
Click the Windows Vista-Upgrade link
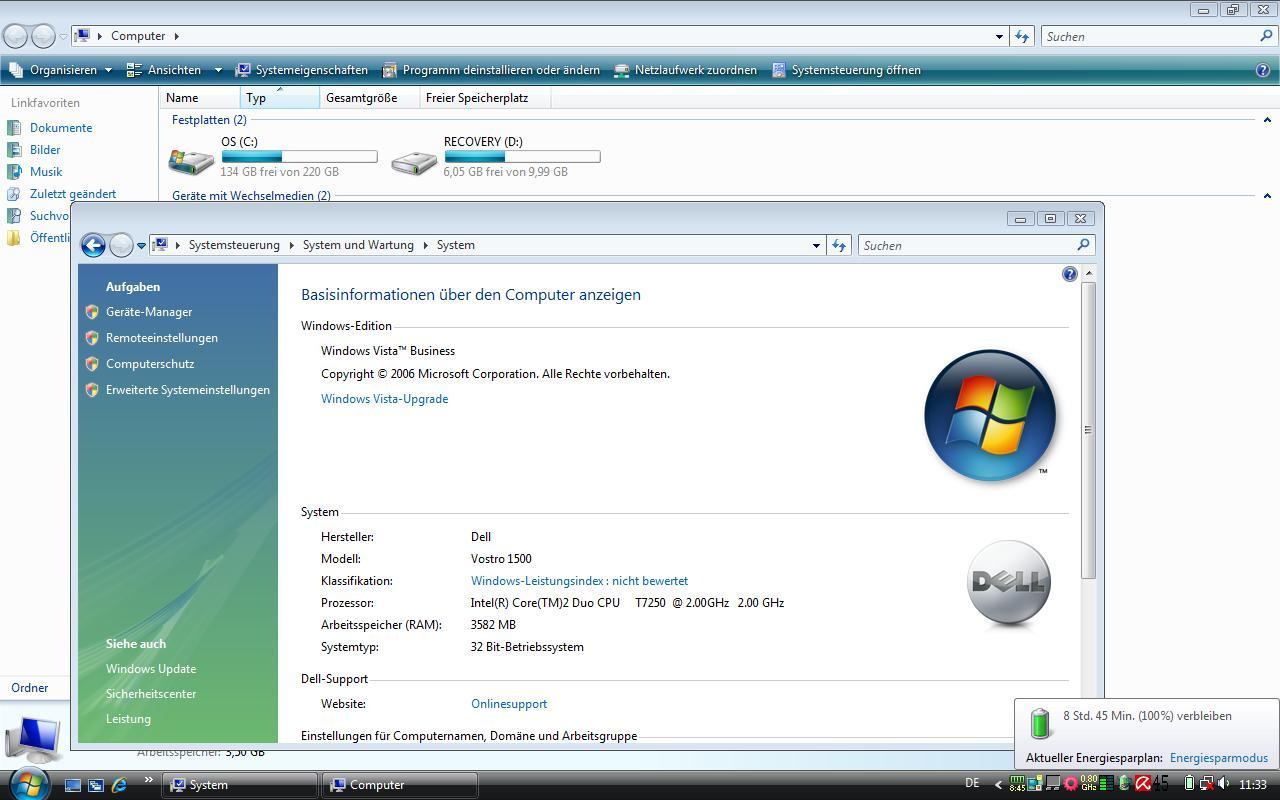(384, 399)
